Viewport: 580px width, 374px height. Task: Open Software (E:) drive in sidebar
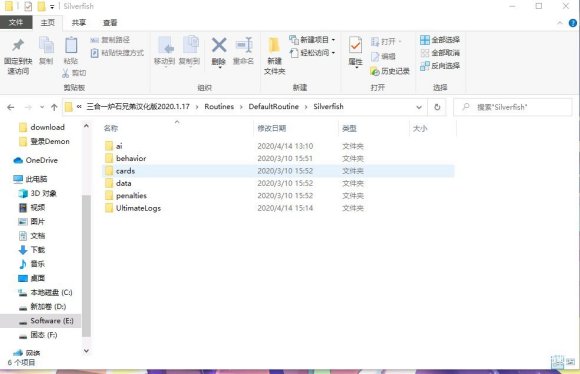(x=41, y=321)
